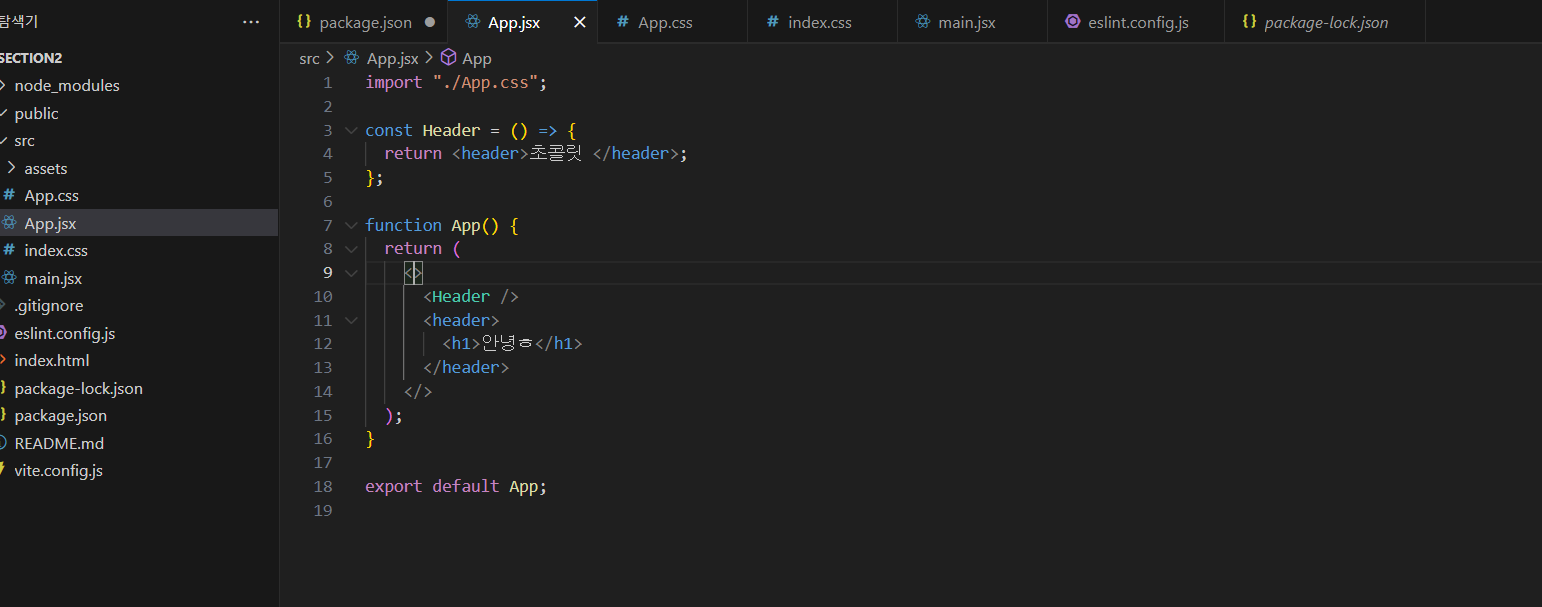1542x607 pixels.
Task: Click the App.jsx breadcrumb segment
Action: [x=393, y=58]
